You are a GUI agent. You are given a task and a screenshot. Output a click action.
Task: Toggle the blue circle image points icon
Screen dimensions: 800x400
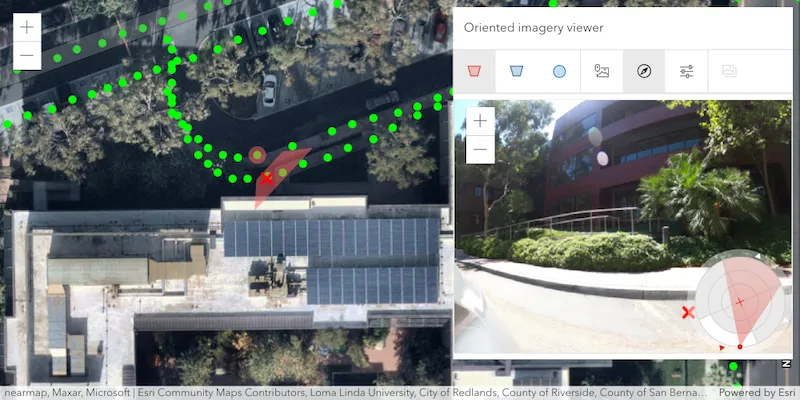pos(559,71)
